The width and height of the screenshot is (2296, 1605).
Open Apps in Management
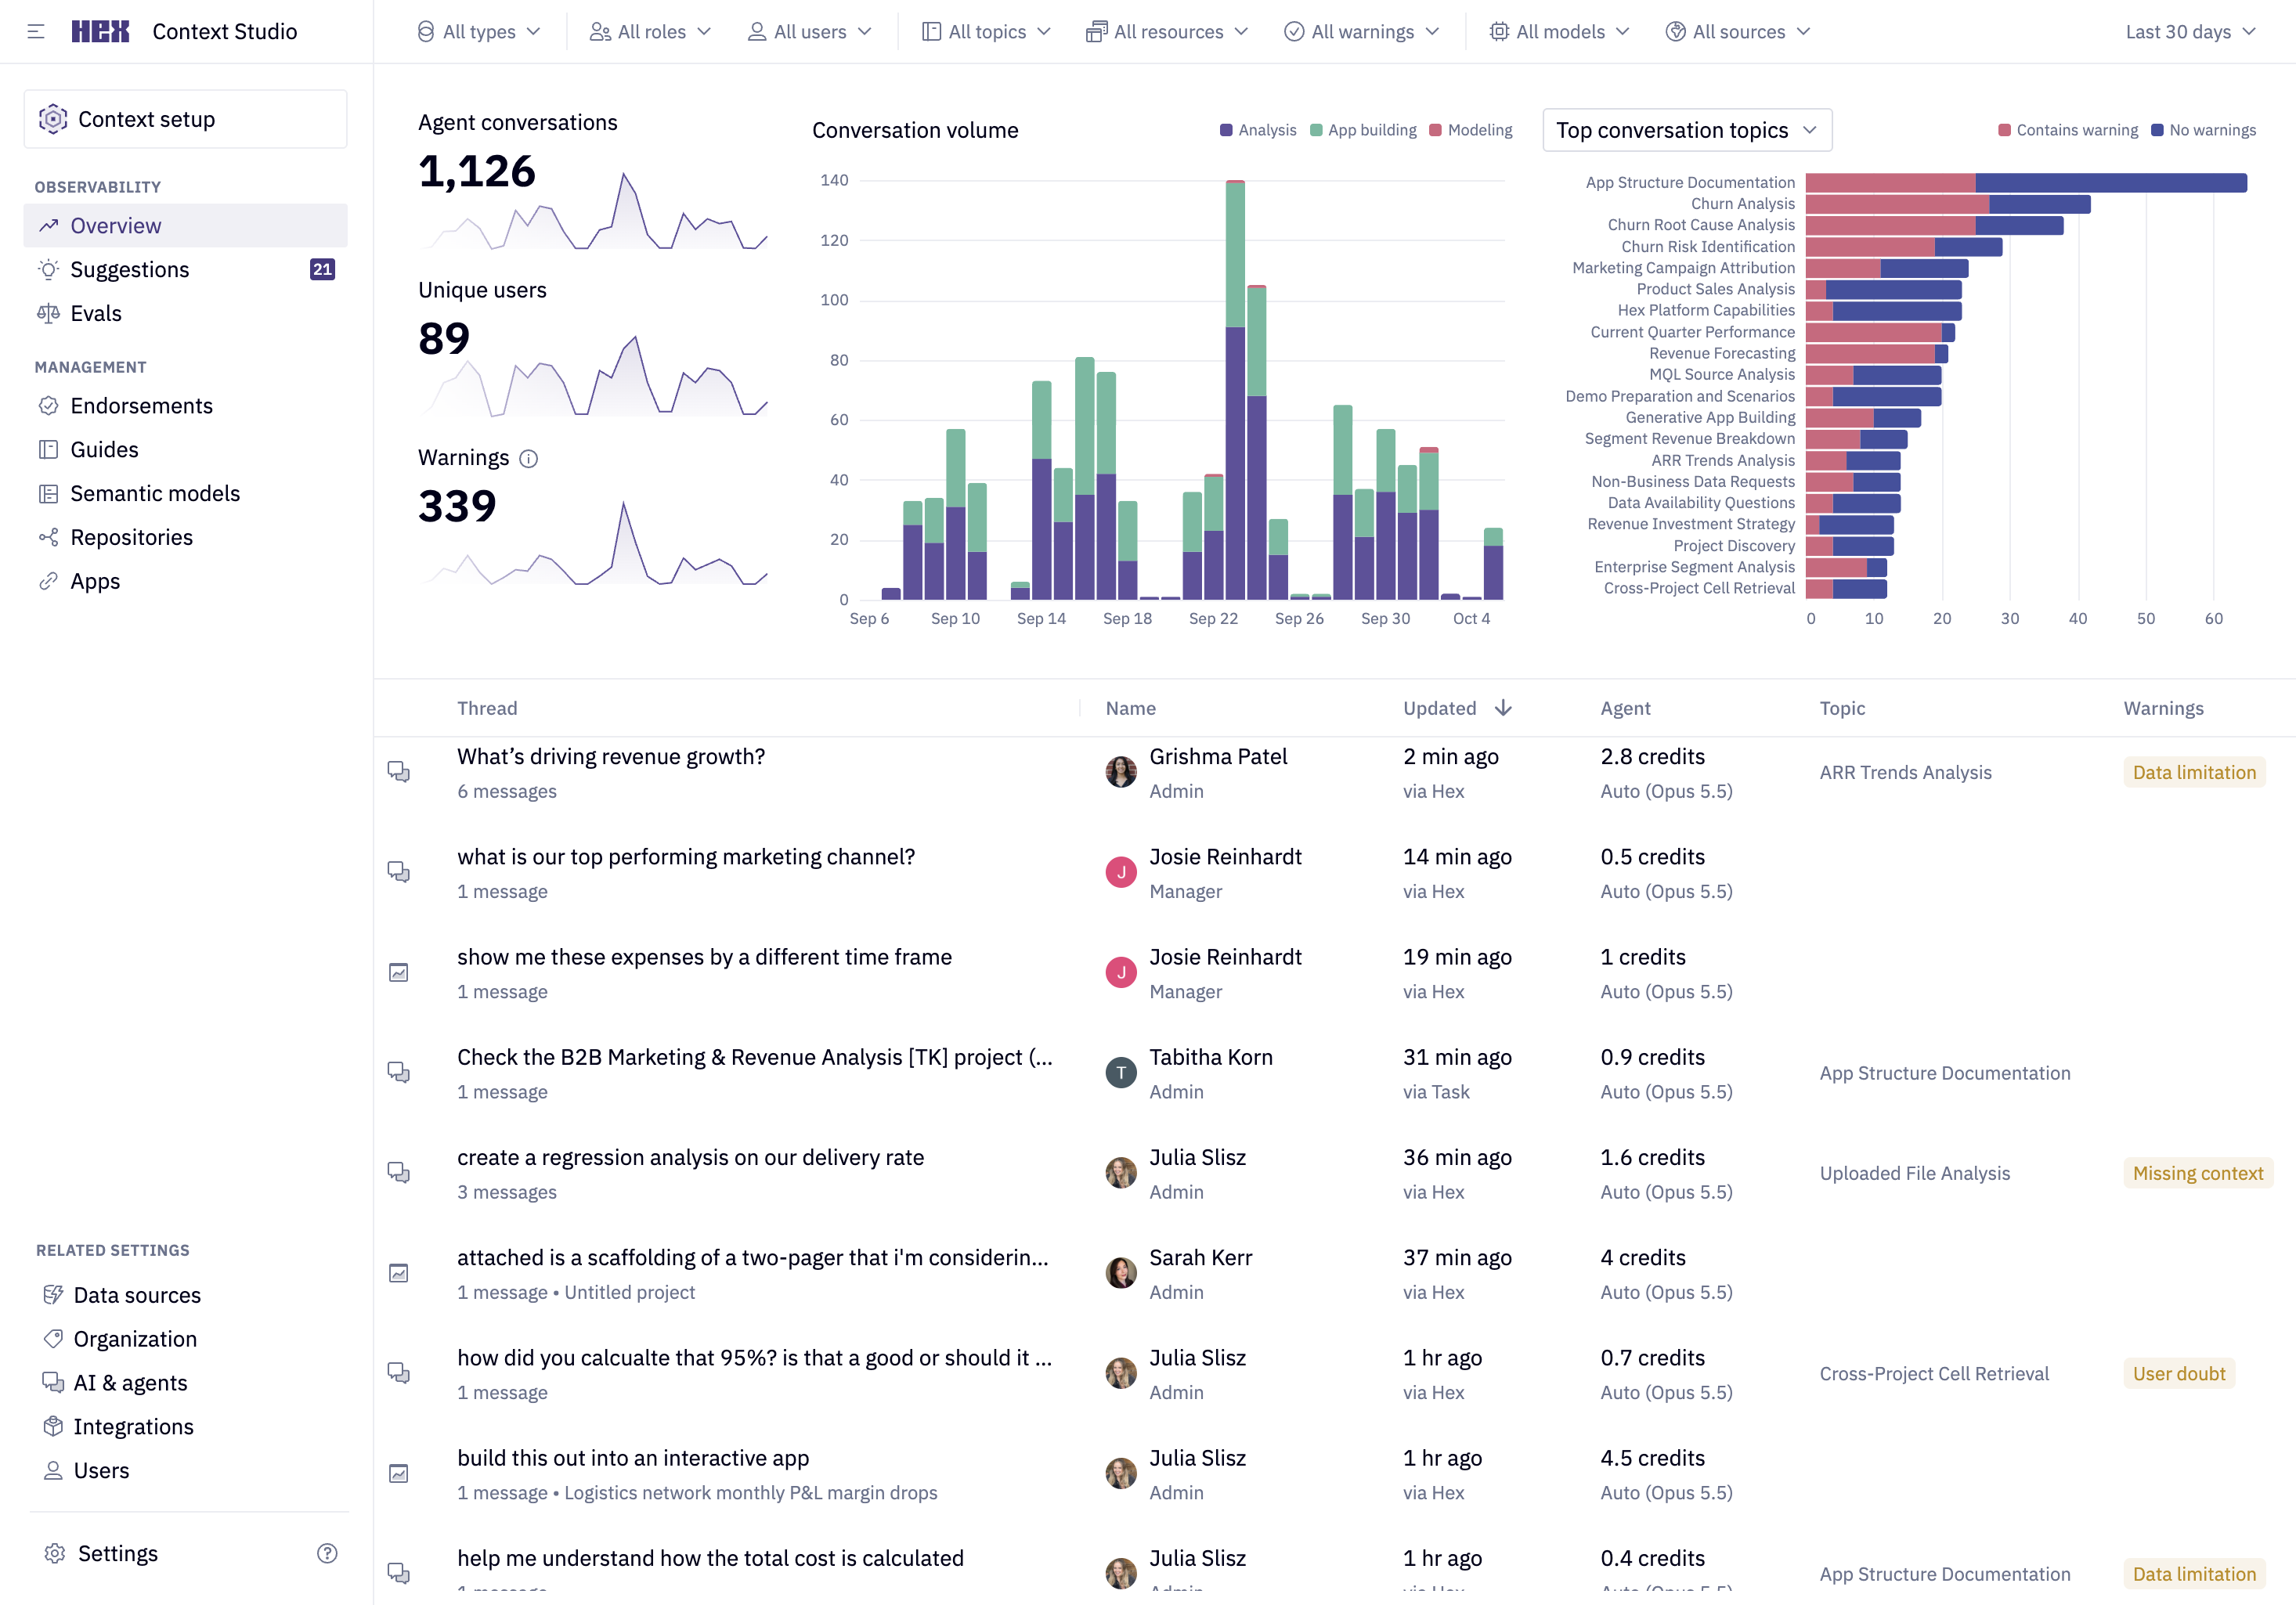(185, 581)
